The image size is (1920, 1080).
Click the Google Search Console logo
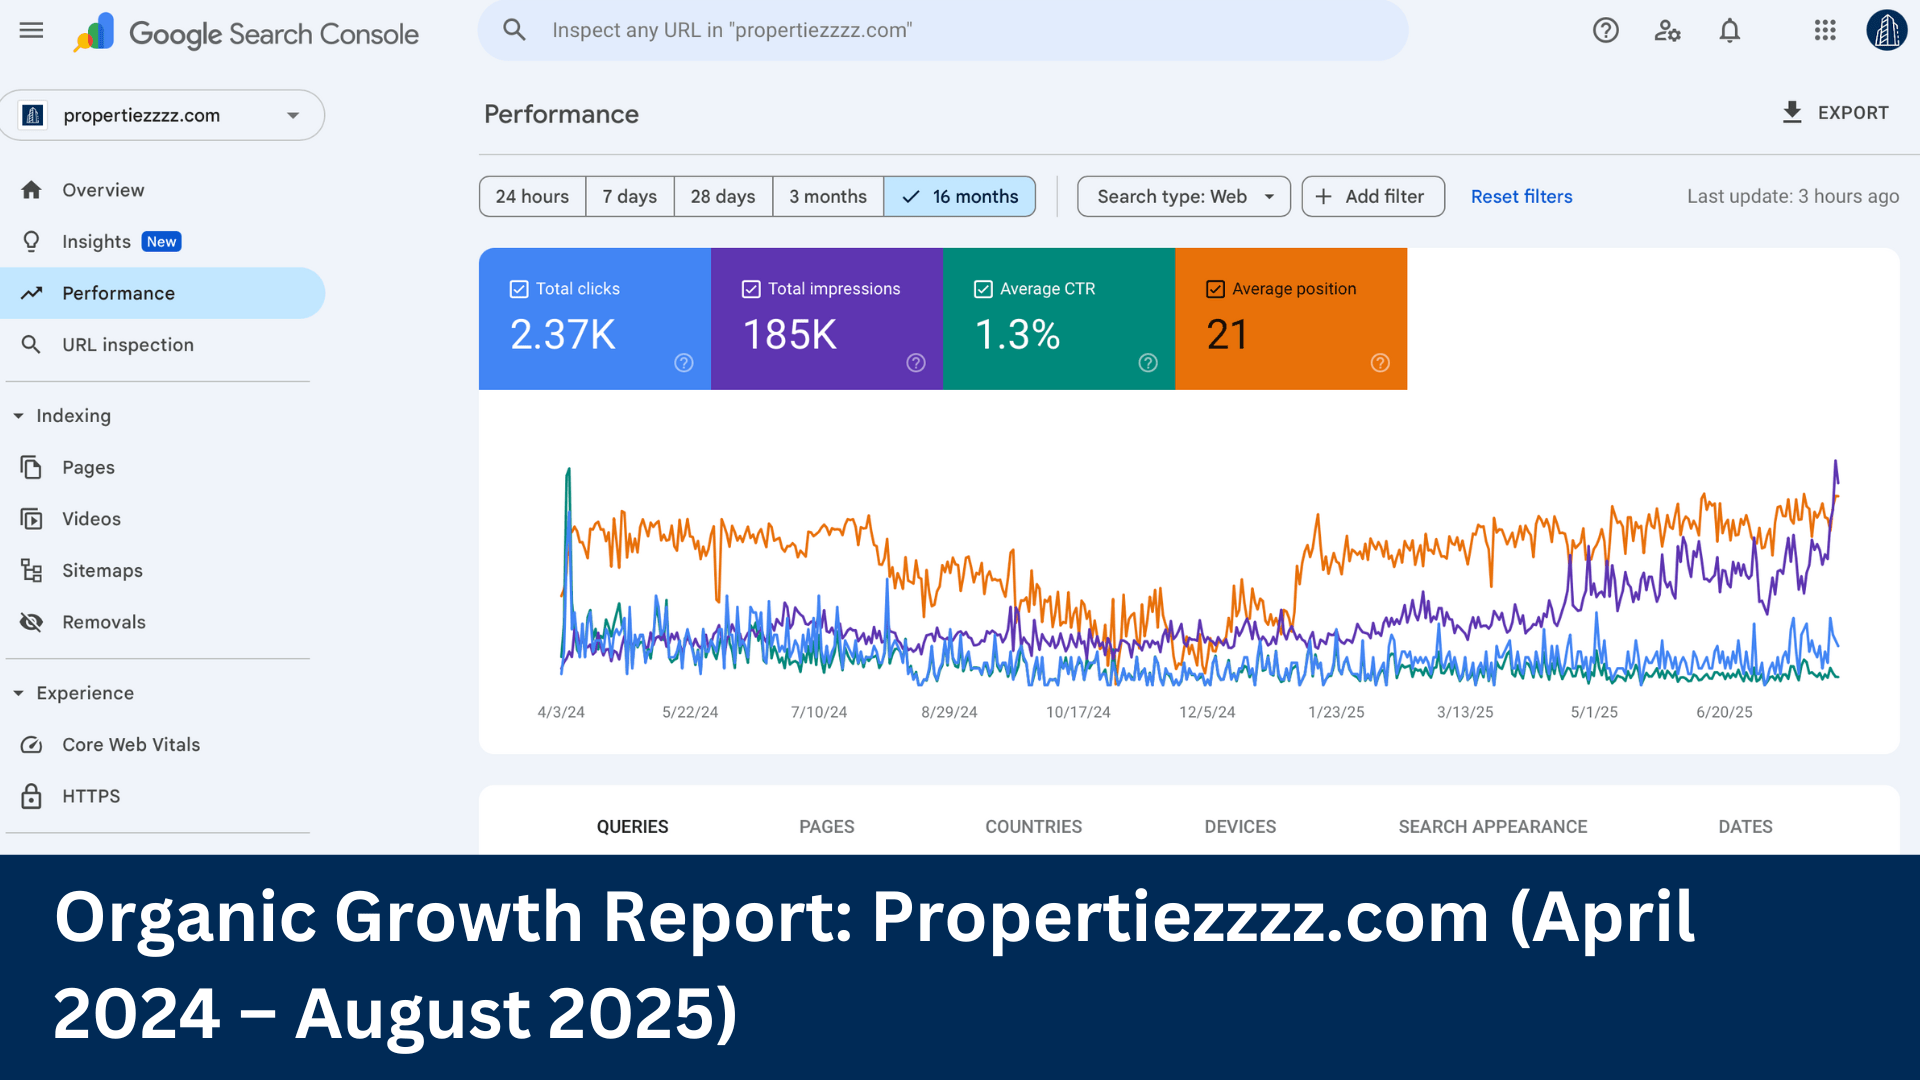(x=246, y=33)
